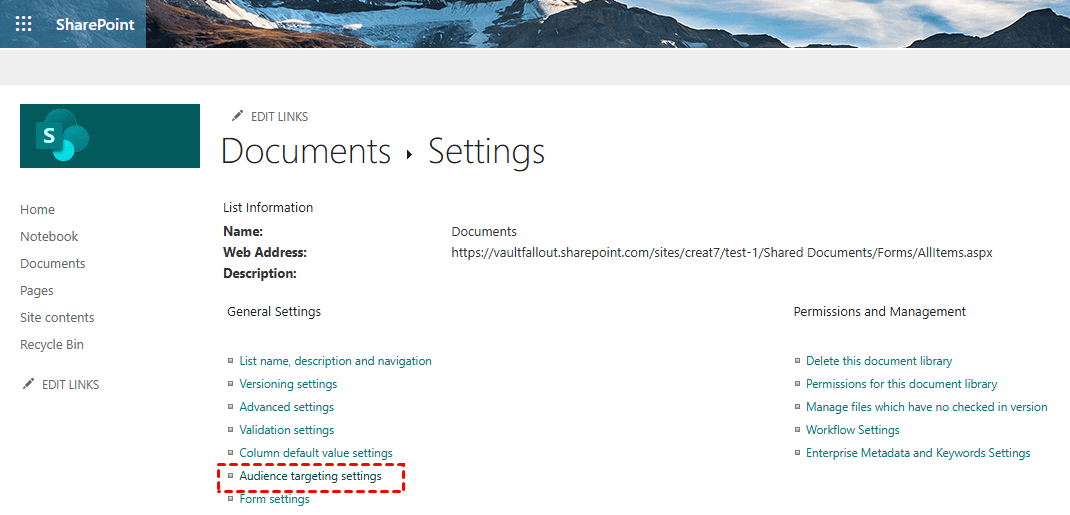
Task: Open Validation settings link
Action: tap(286, 430)
